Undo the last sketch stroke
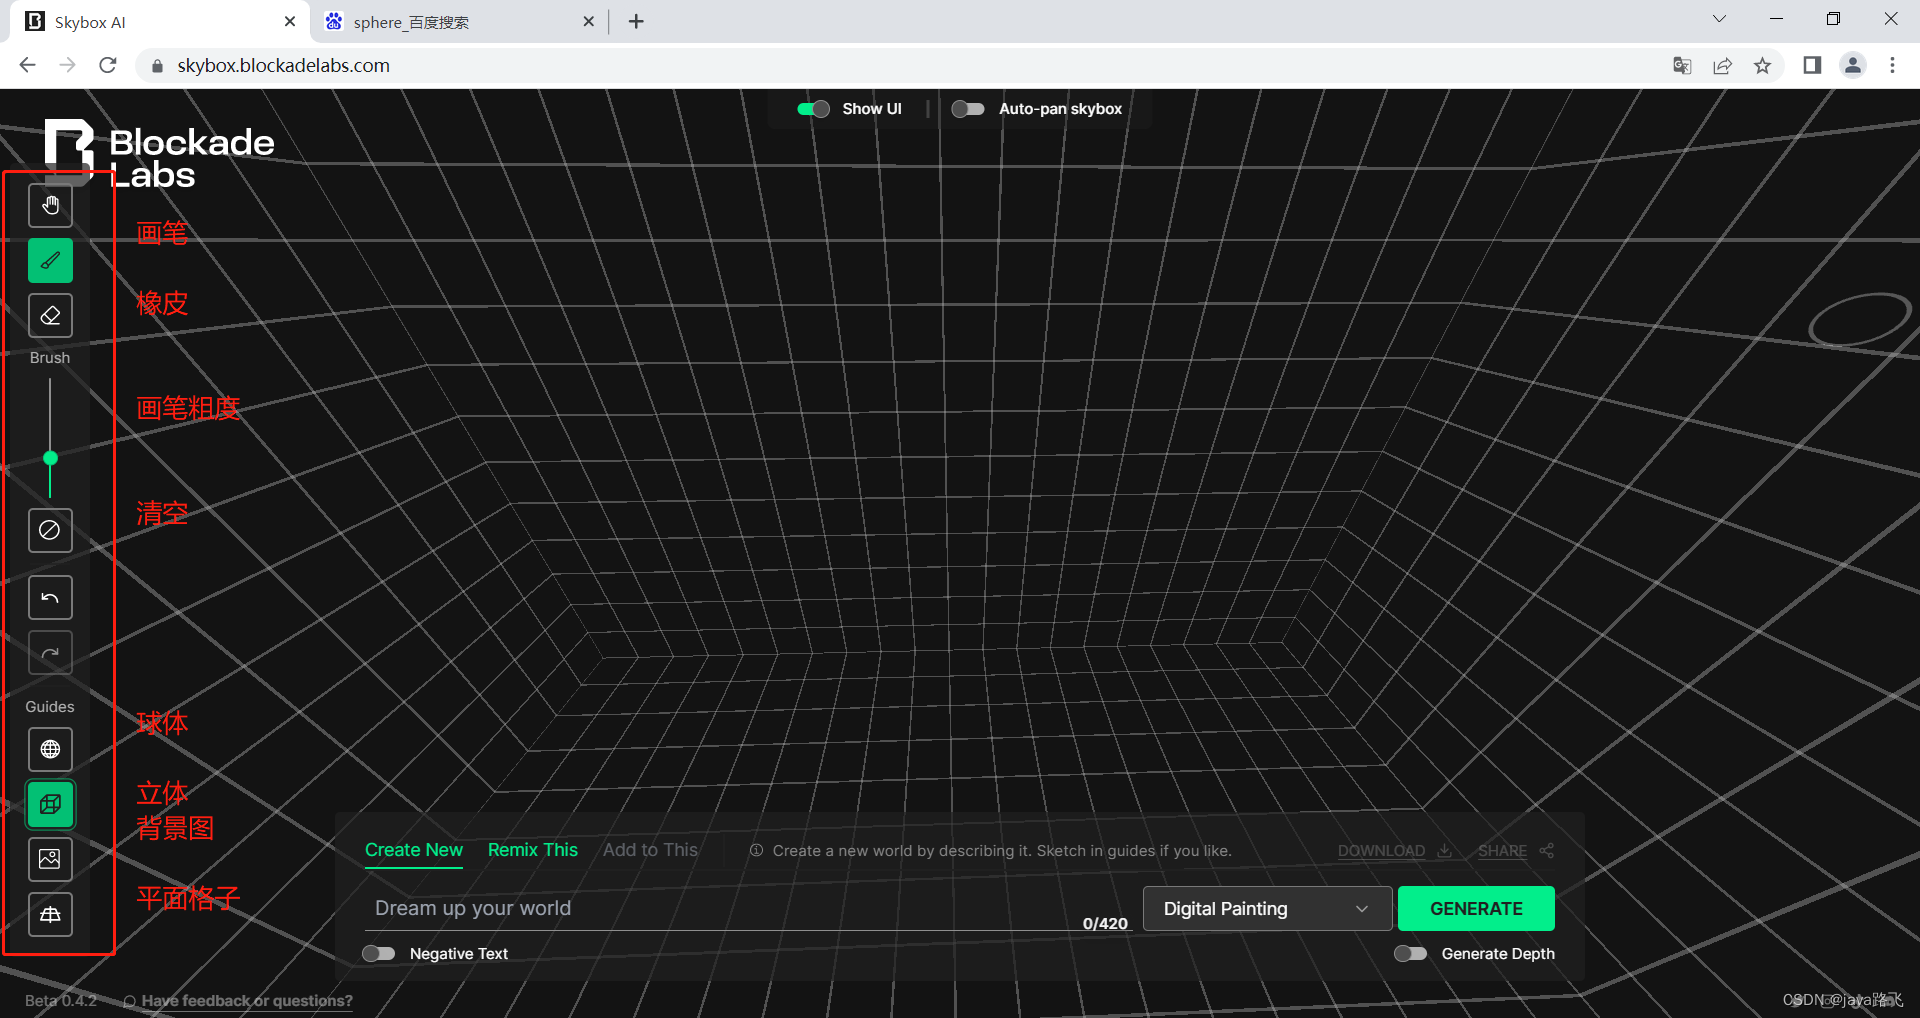 pos(50,598)
